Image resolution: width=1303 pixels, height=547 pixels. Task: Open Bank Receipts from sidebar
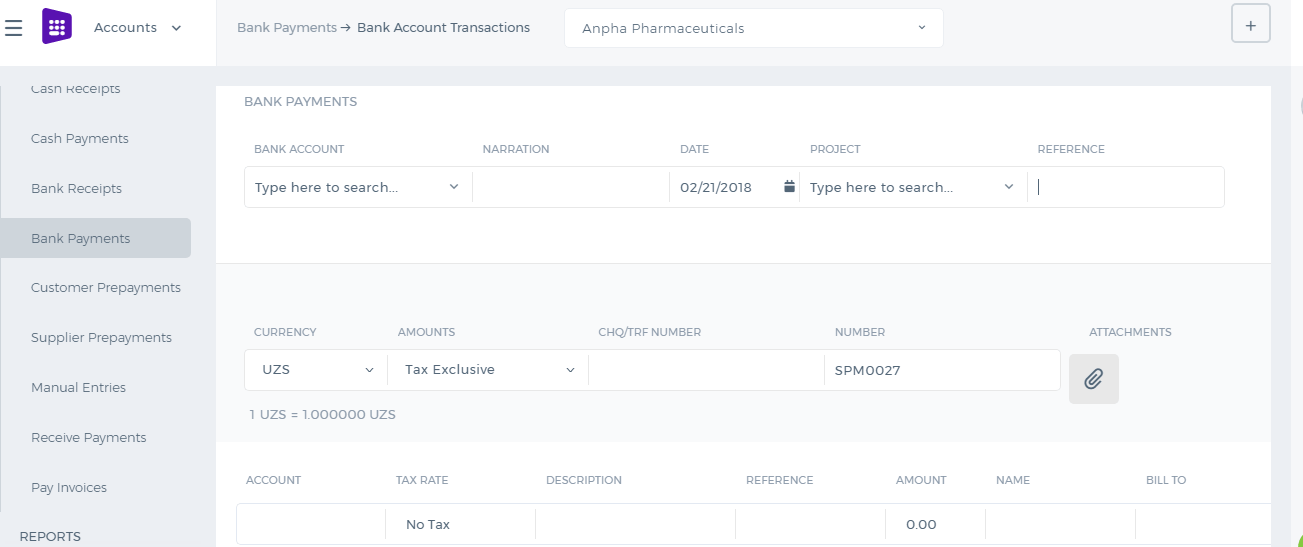click(x=76, y=189)
